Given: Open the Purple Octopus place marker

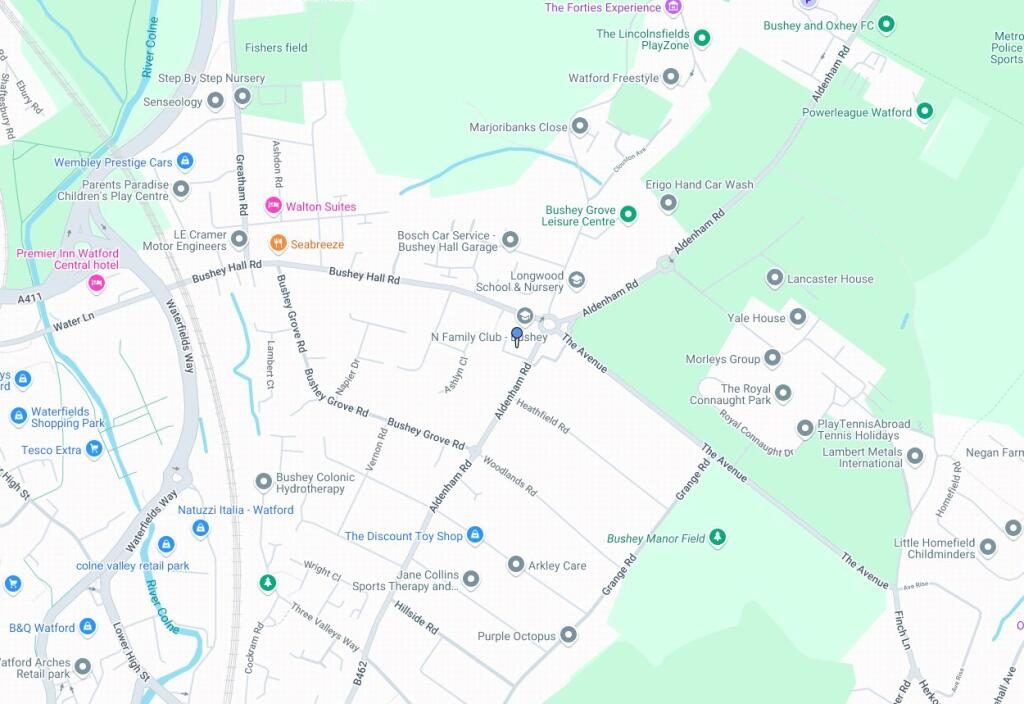Looking at the screenshot, I should (568, 634).
